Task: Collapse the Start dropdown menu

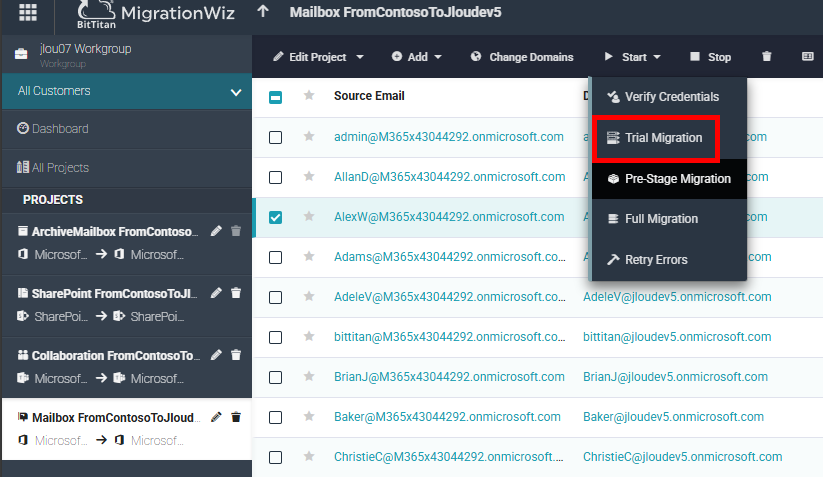Action: 632,57
